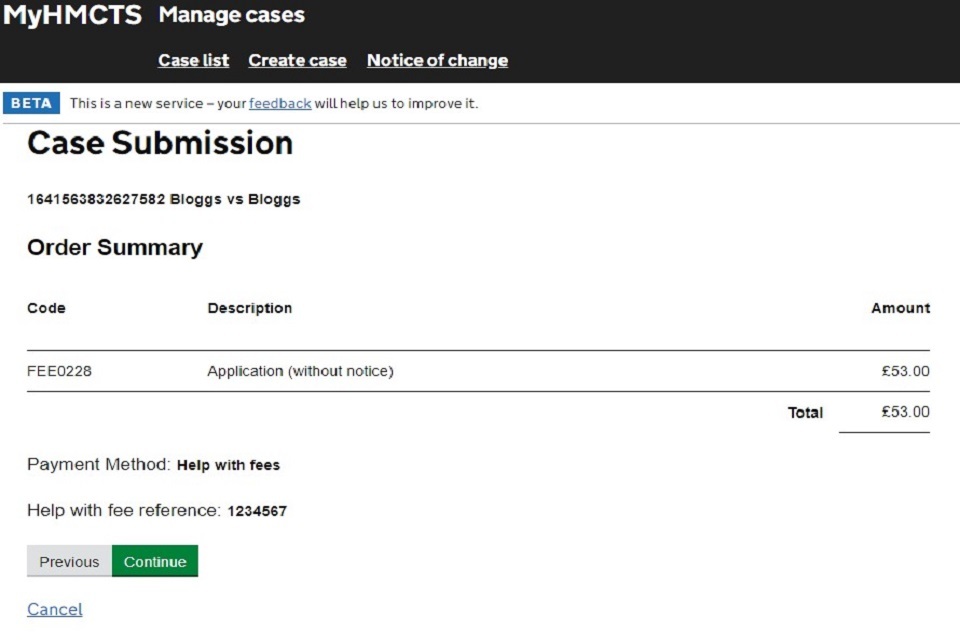Click the Manage cases header title
Image resolution: width=960 pixels, height=640 pixels.
[x=231, y=16]
